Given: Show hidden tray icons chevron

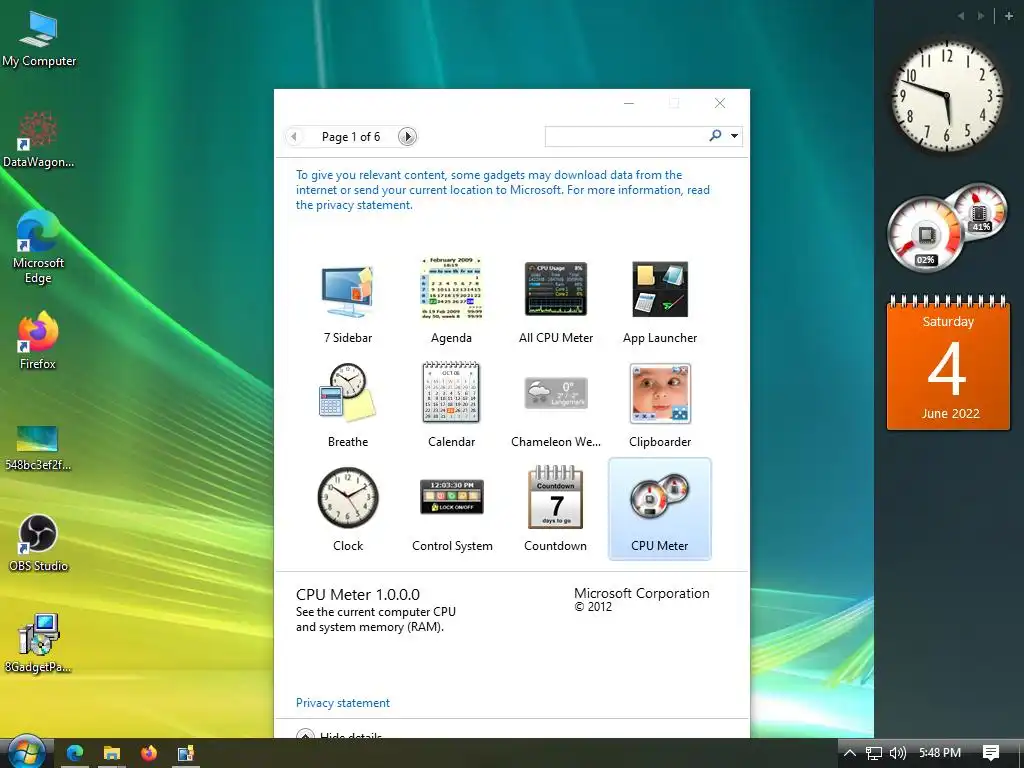Looking at the screenshot, I should [x=850, y=753].
